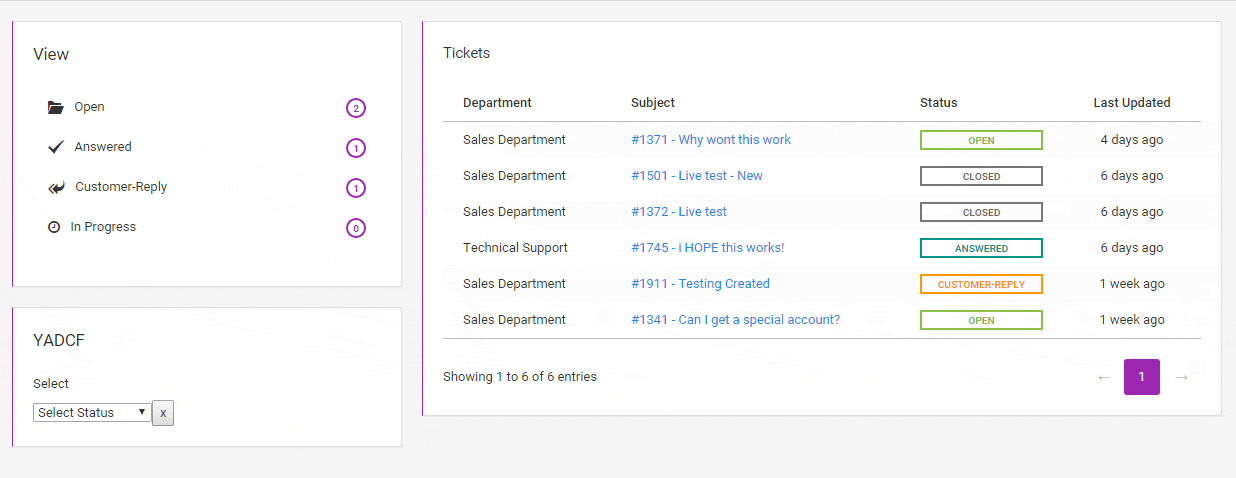Click the In Progress count badge showing 0
Viewport: 1236px width, 478px height.
coord(355,228)
